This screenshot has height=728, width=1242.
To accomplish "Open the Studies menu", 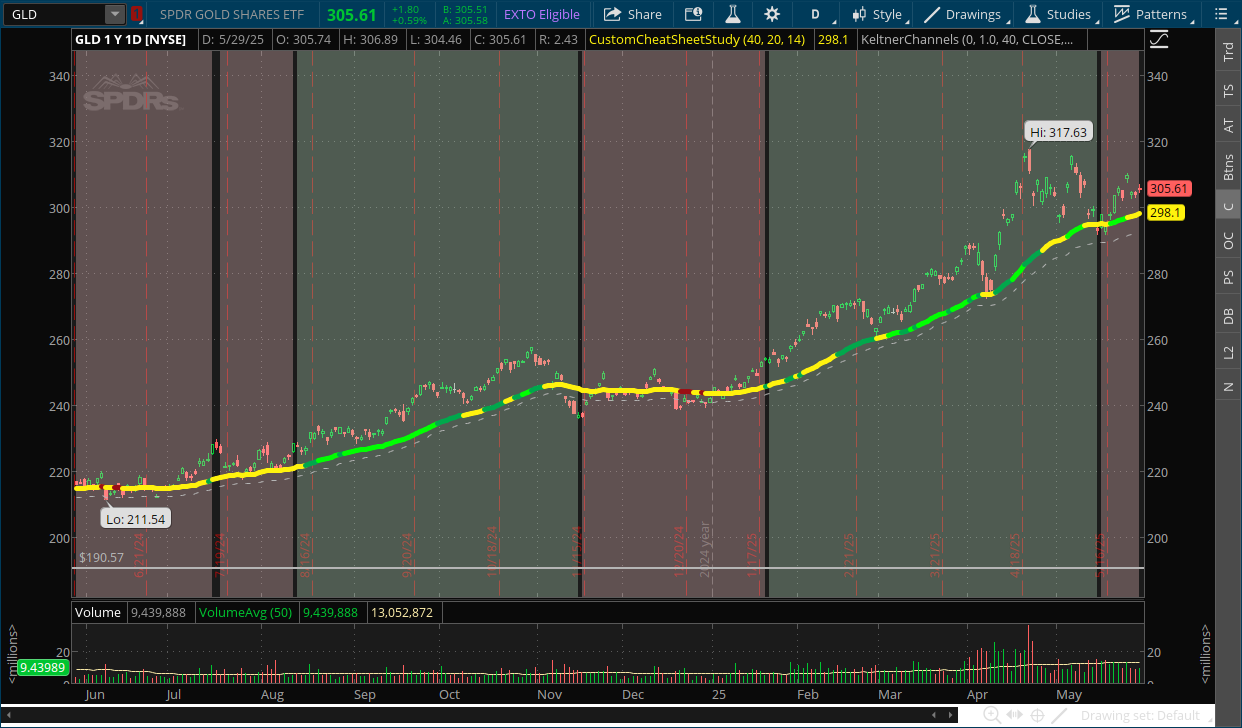I will tap(1059, 14).
